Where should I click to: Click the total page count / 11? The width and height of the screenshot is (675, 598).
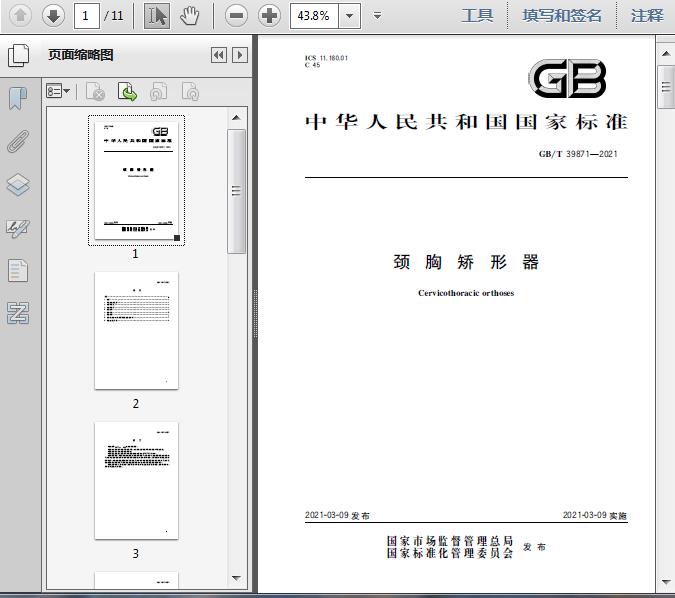[x=114, y=16]
